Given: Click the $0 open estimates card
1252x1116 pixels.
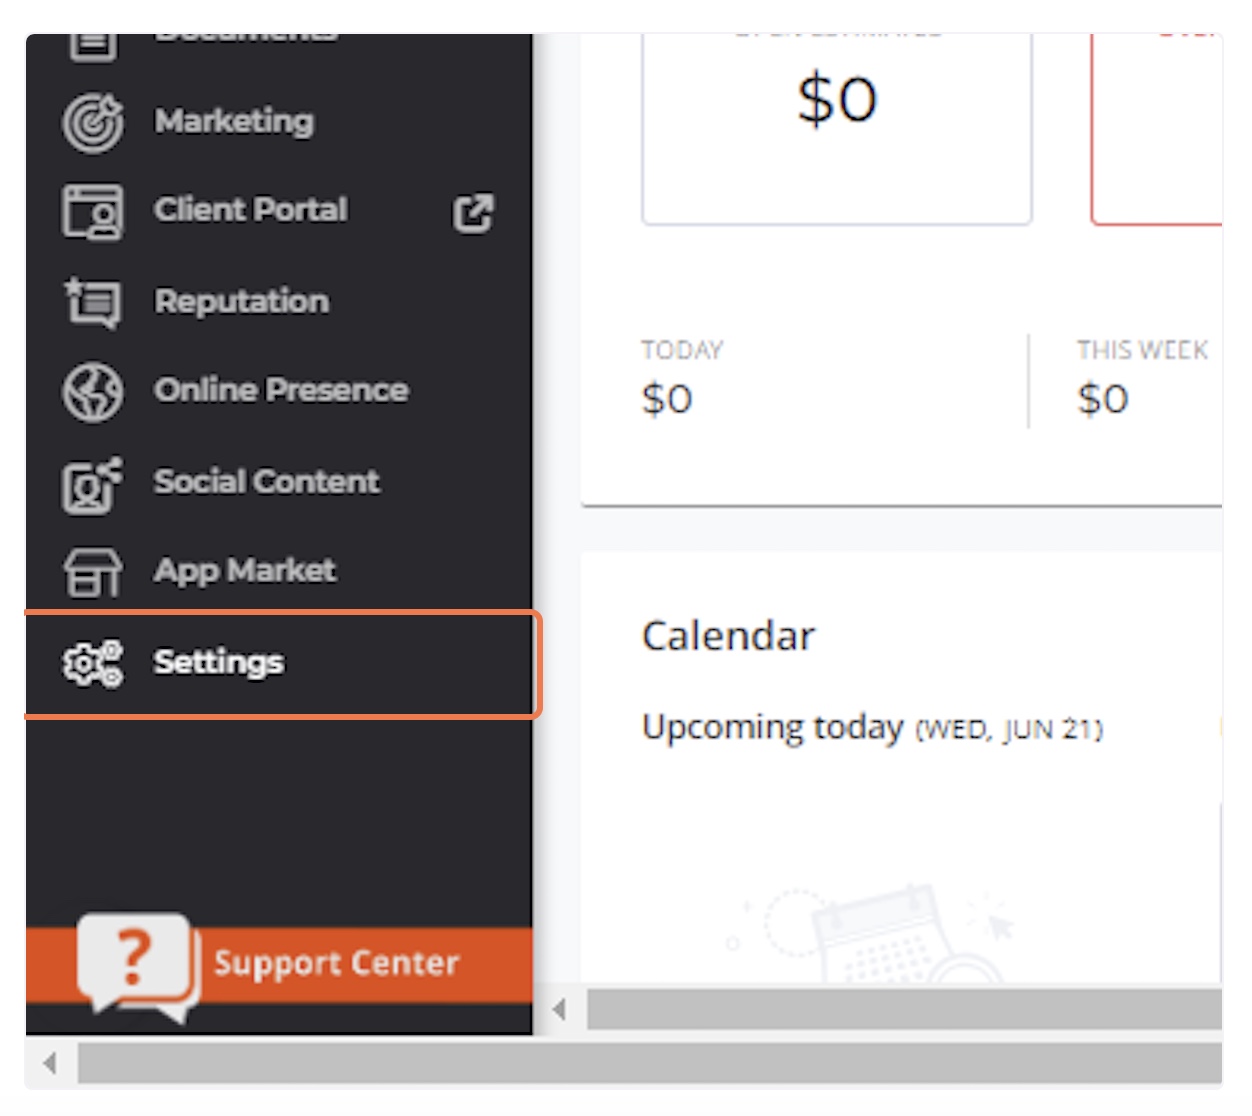Looking at the screenshot, I should click(x=837, y=129).
